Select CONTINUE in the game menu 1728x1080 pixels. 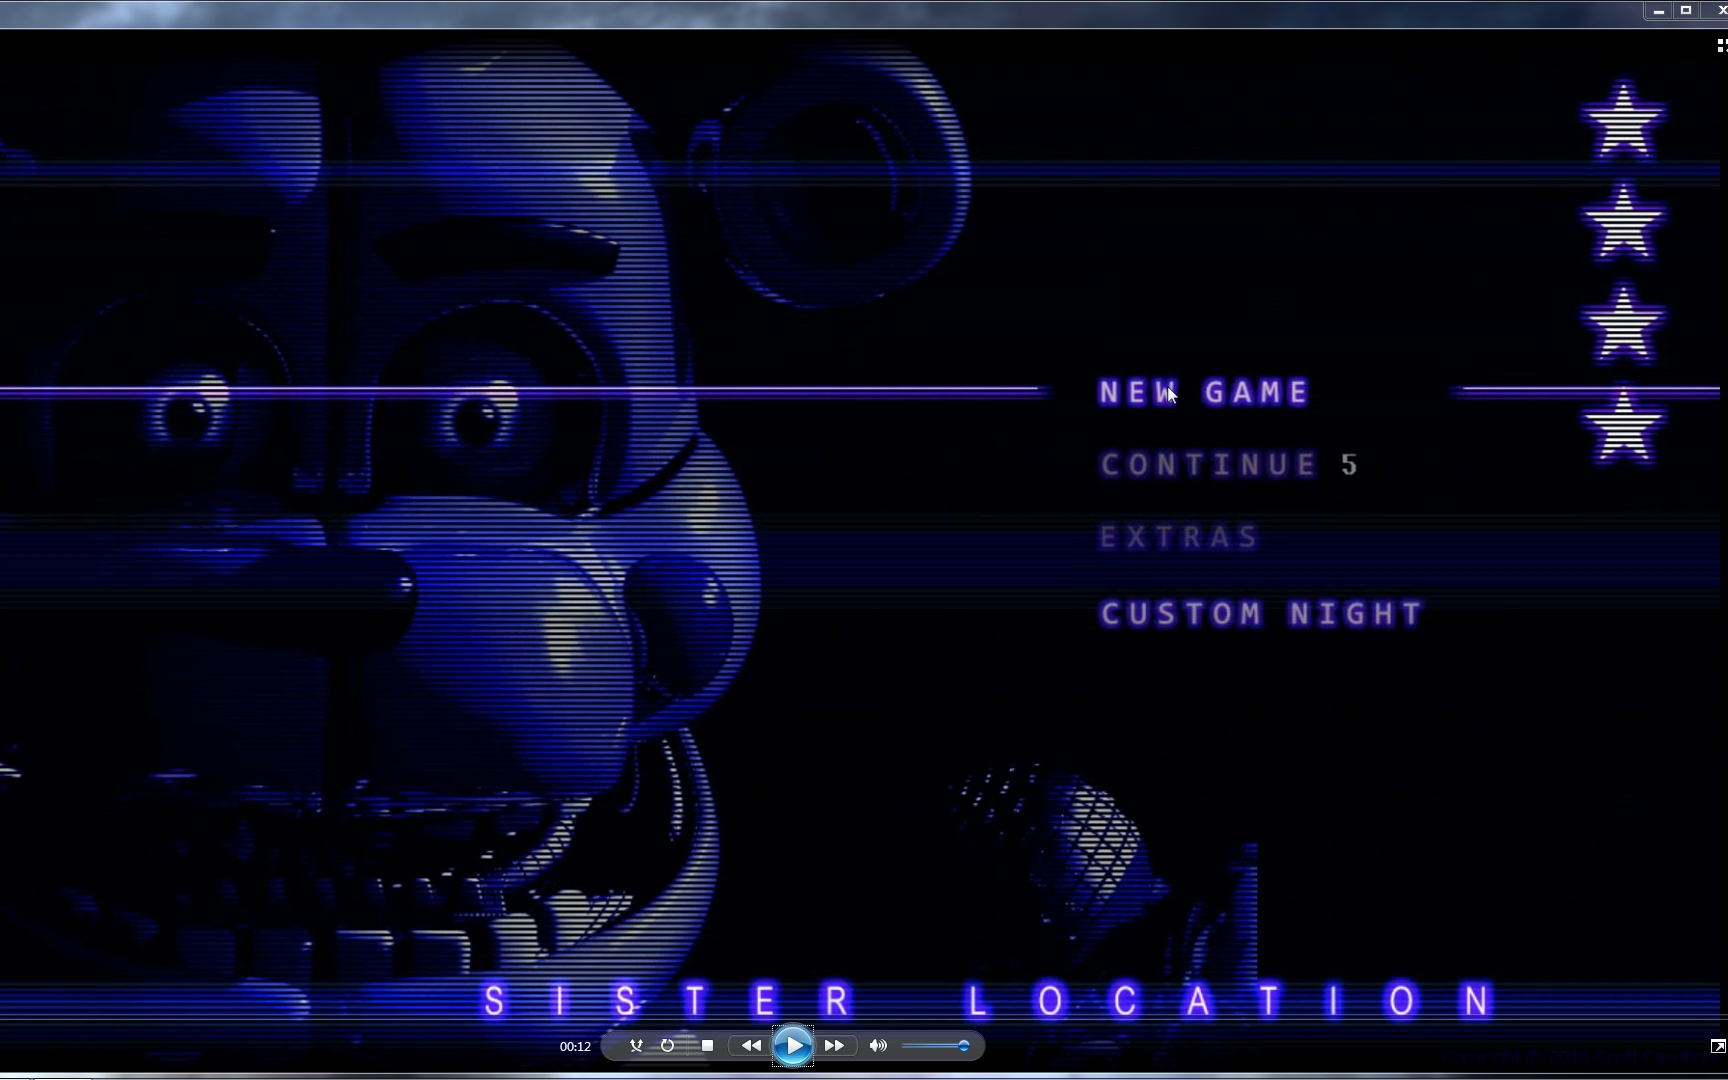(1208, 465)
